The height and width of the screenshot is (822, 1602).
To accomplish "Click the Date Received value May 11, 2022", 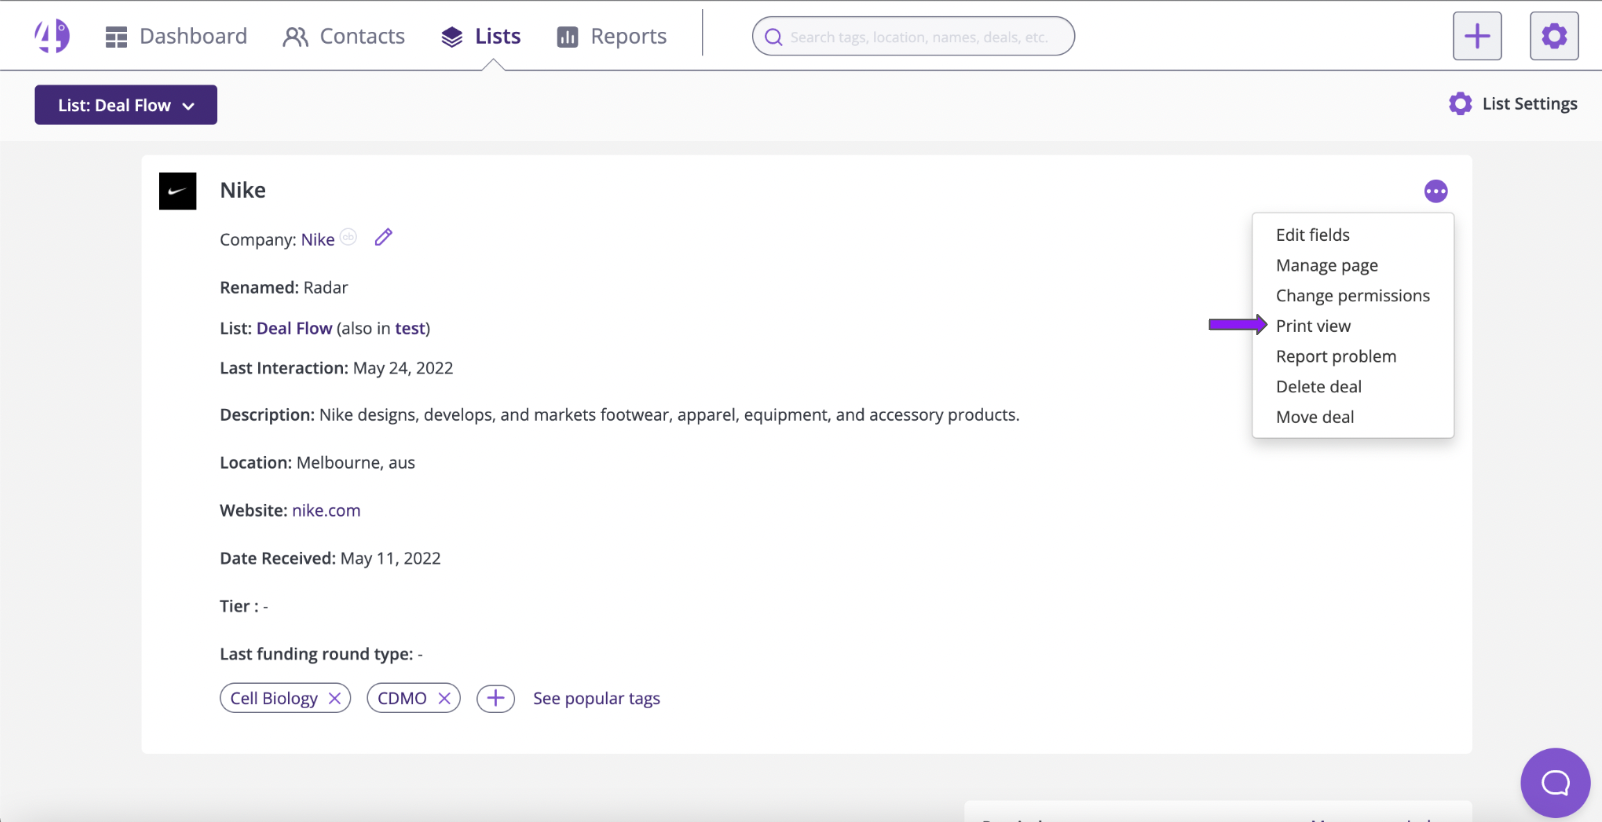I will (390, 558).
